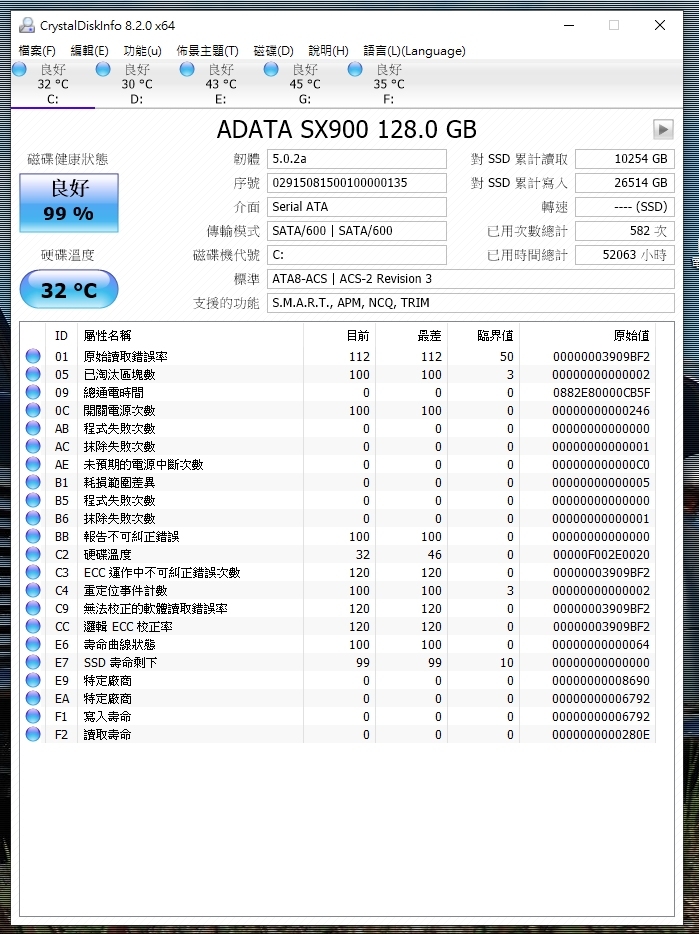Click the 32 °C temperature indicator
699x934 pixels.
(x=69, y=290)
